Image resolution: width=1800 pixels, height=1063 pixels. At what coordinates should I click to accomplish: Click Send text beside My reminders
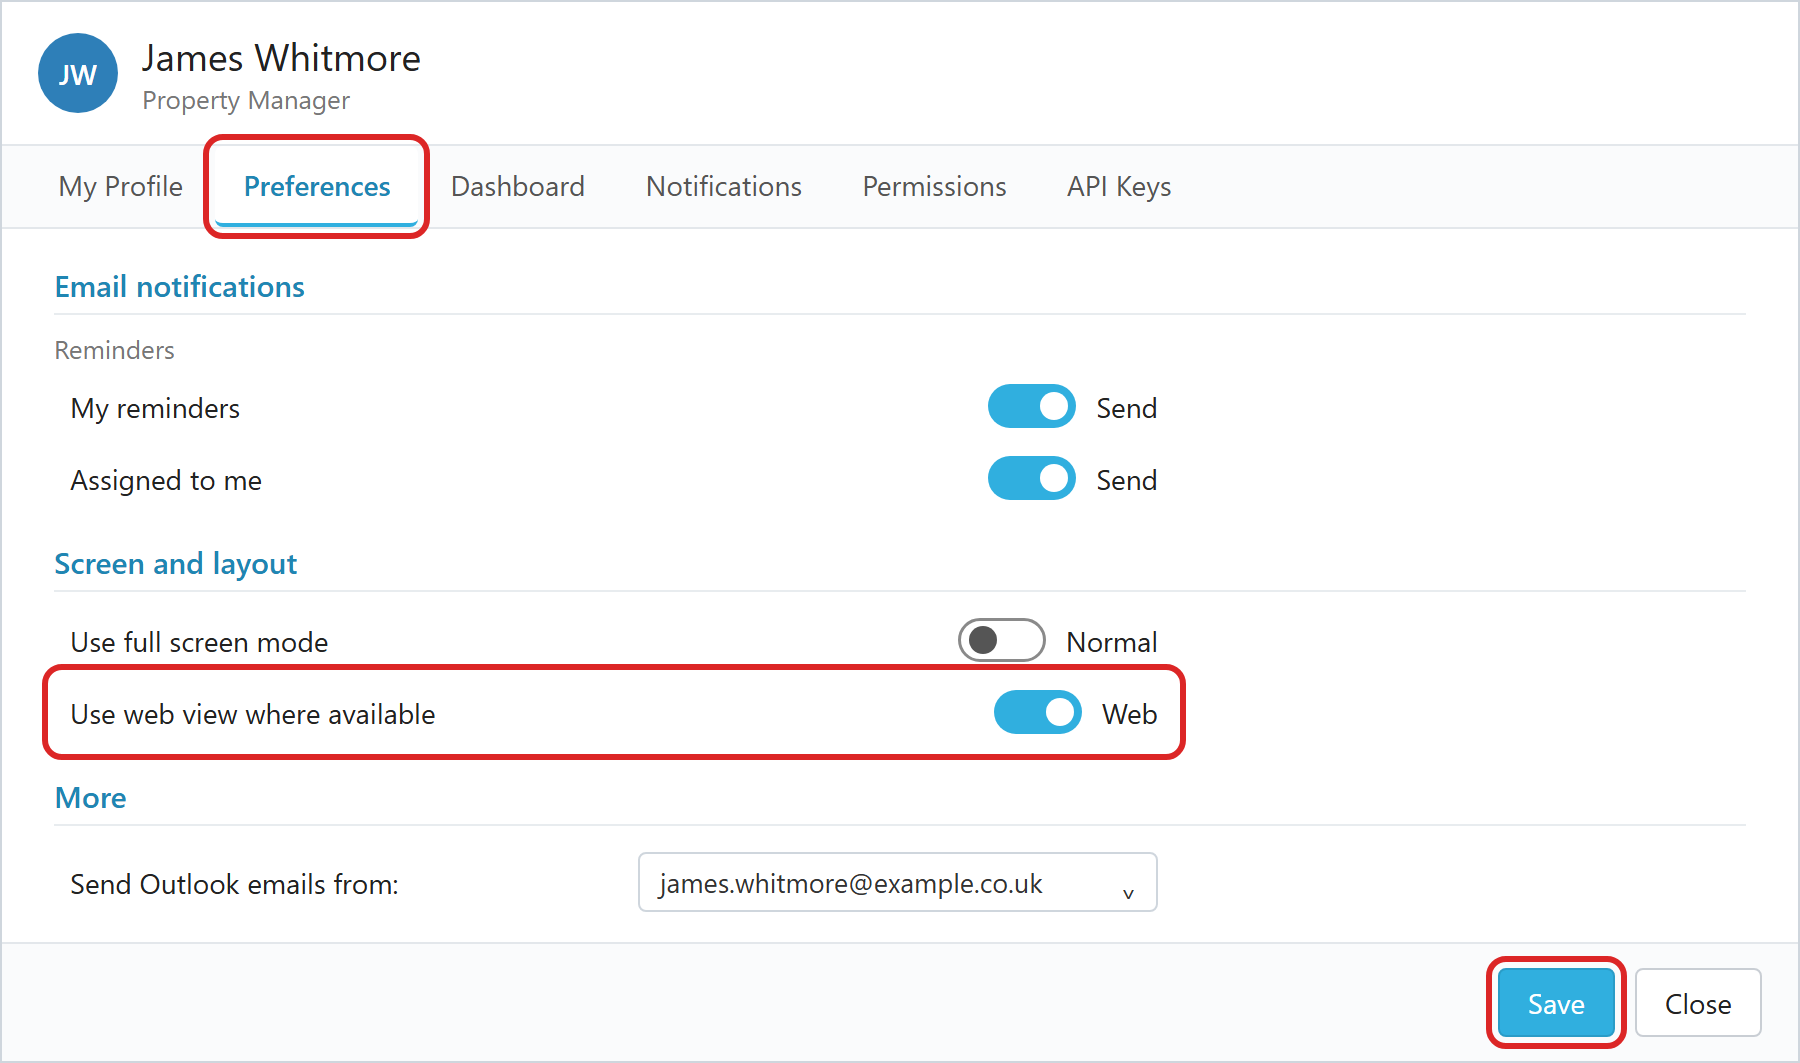pyautogui.click(x=1127, y=408)
